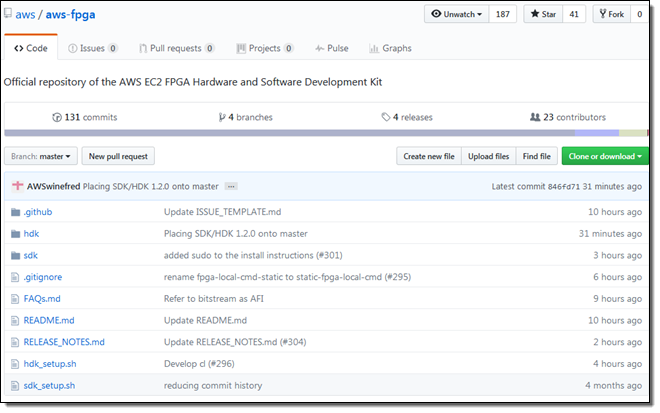Open latest commit hash 846fd71
The width and height of the screenshot is (660, 413).
pos(562,186)
